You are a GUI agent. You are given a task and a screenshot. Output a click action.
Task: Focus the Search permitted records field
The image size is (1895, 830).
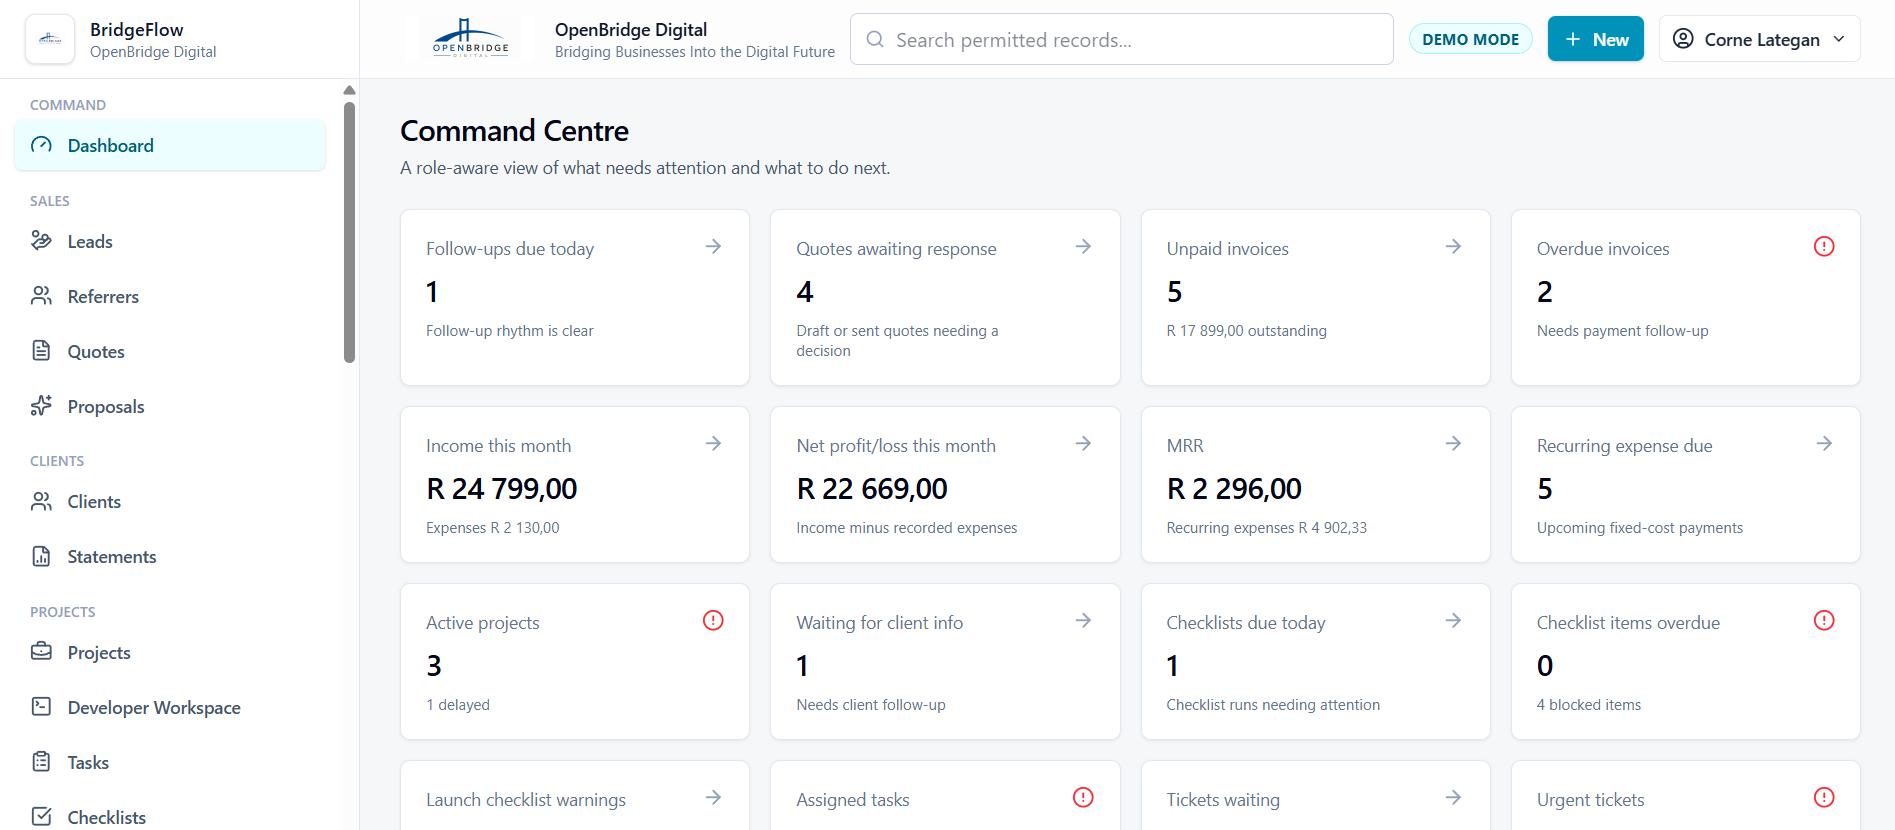coord(1121,39)
